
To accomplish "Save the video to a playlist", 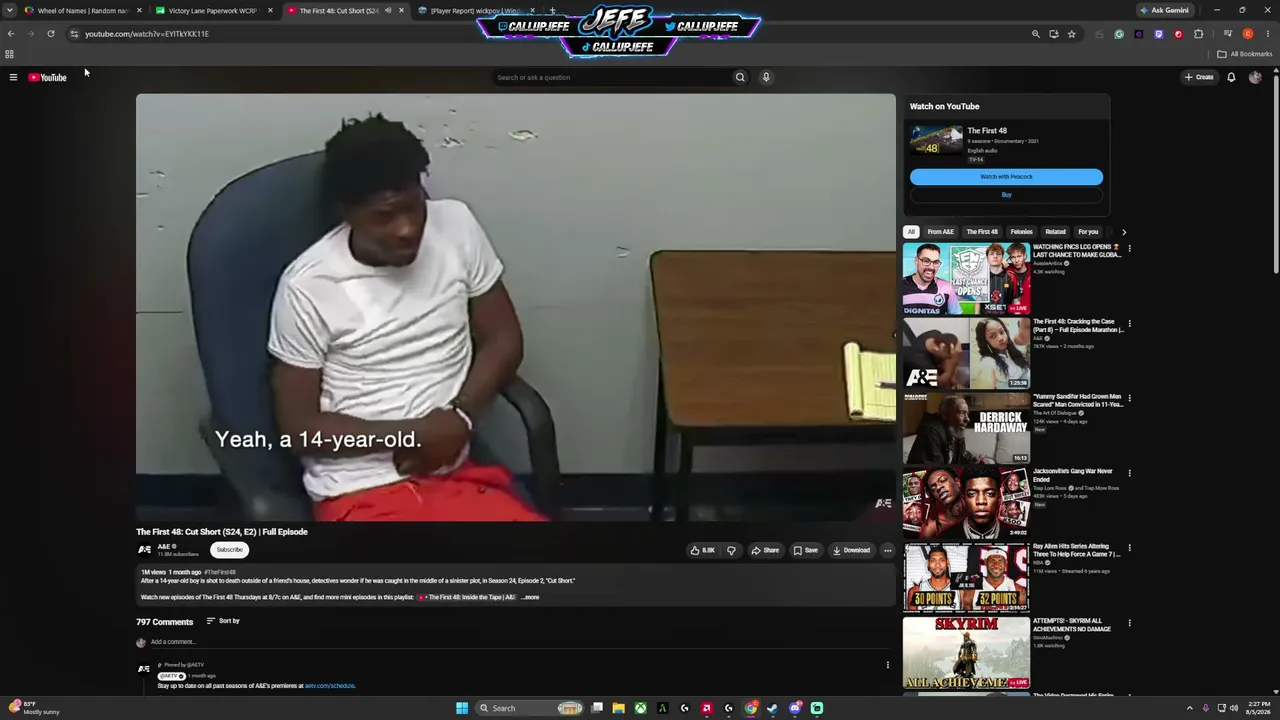I will (x=806, y=550).
